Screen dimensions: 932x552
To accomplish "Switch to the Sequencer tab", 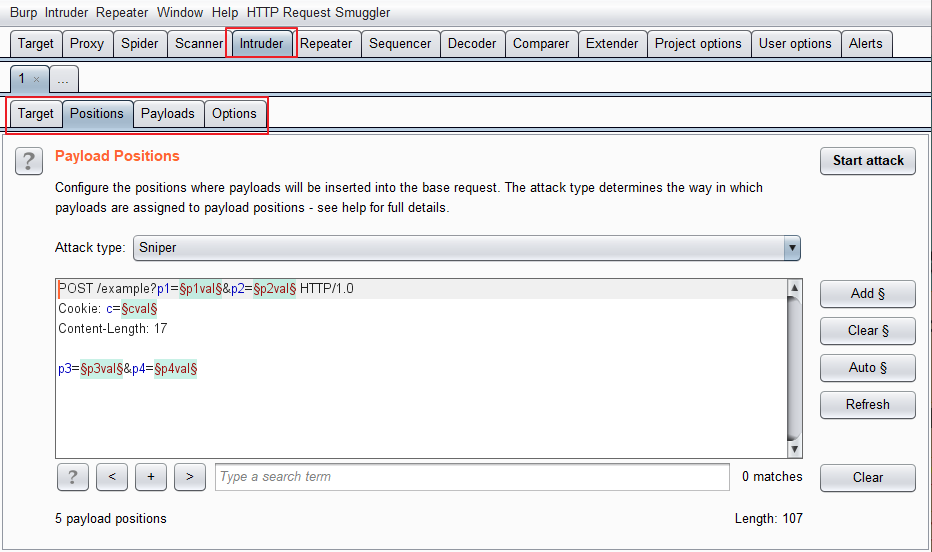I will pyautogui.click(x=400, y=43).
